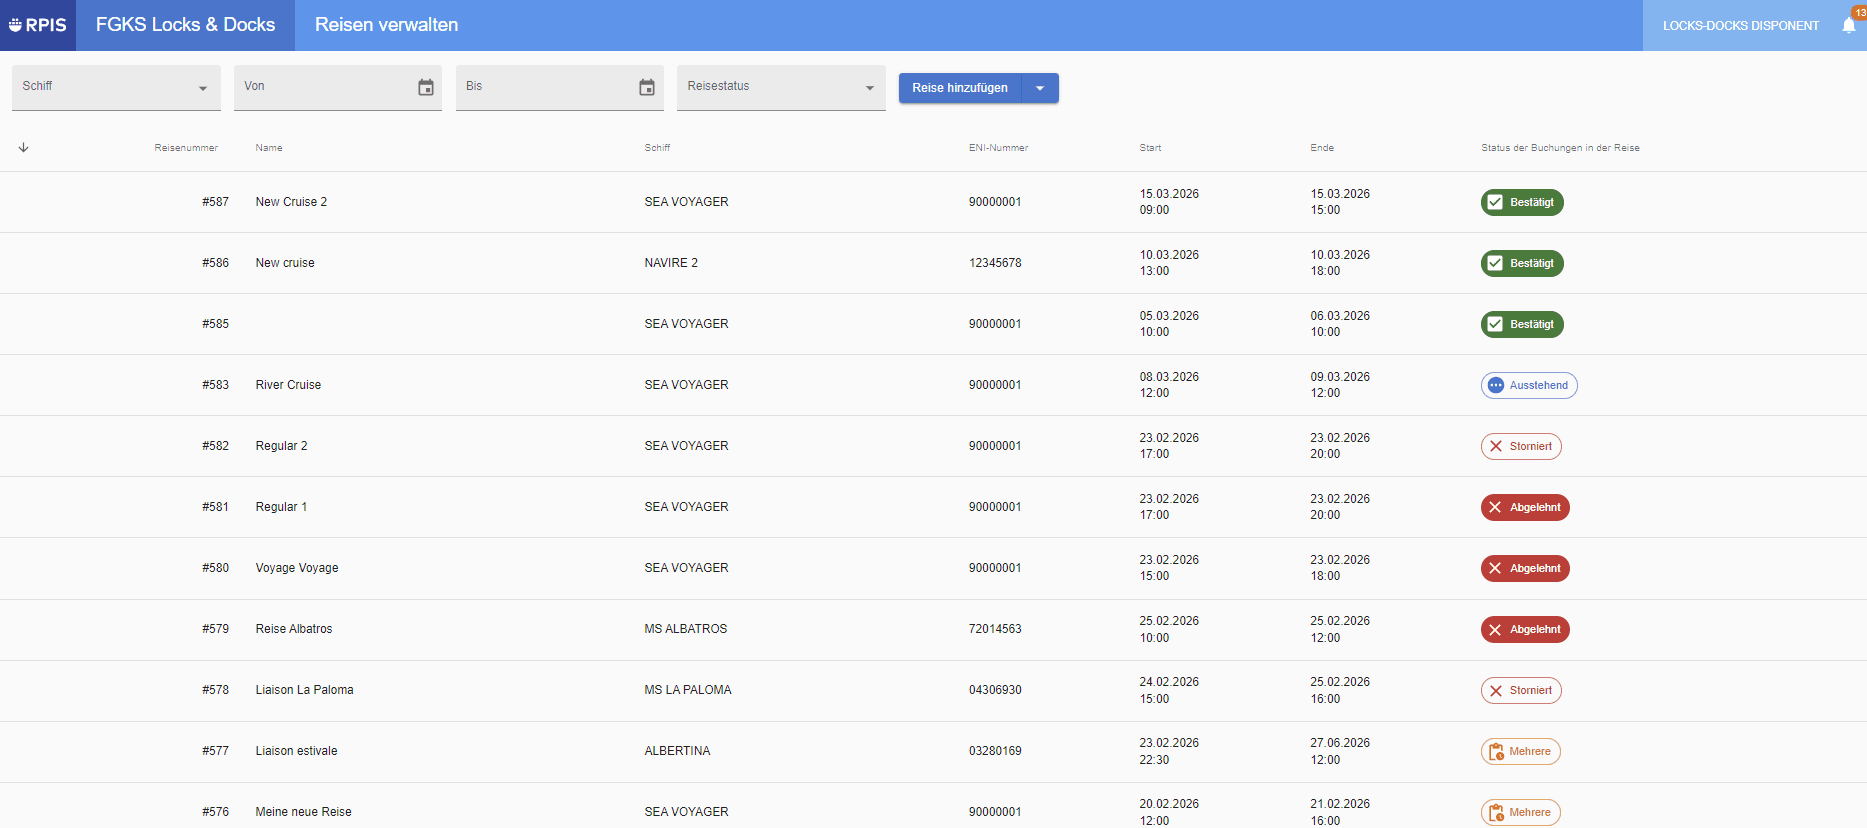Click Status der Buchungen column header
This screenshot has width=1867, height=828.
pyautogui.click(x=1560, y=148)
